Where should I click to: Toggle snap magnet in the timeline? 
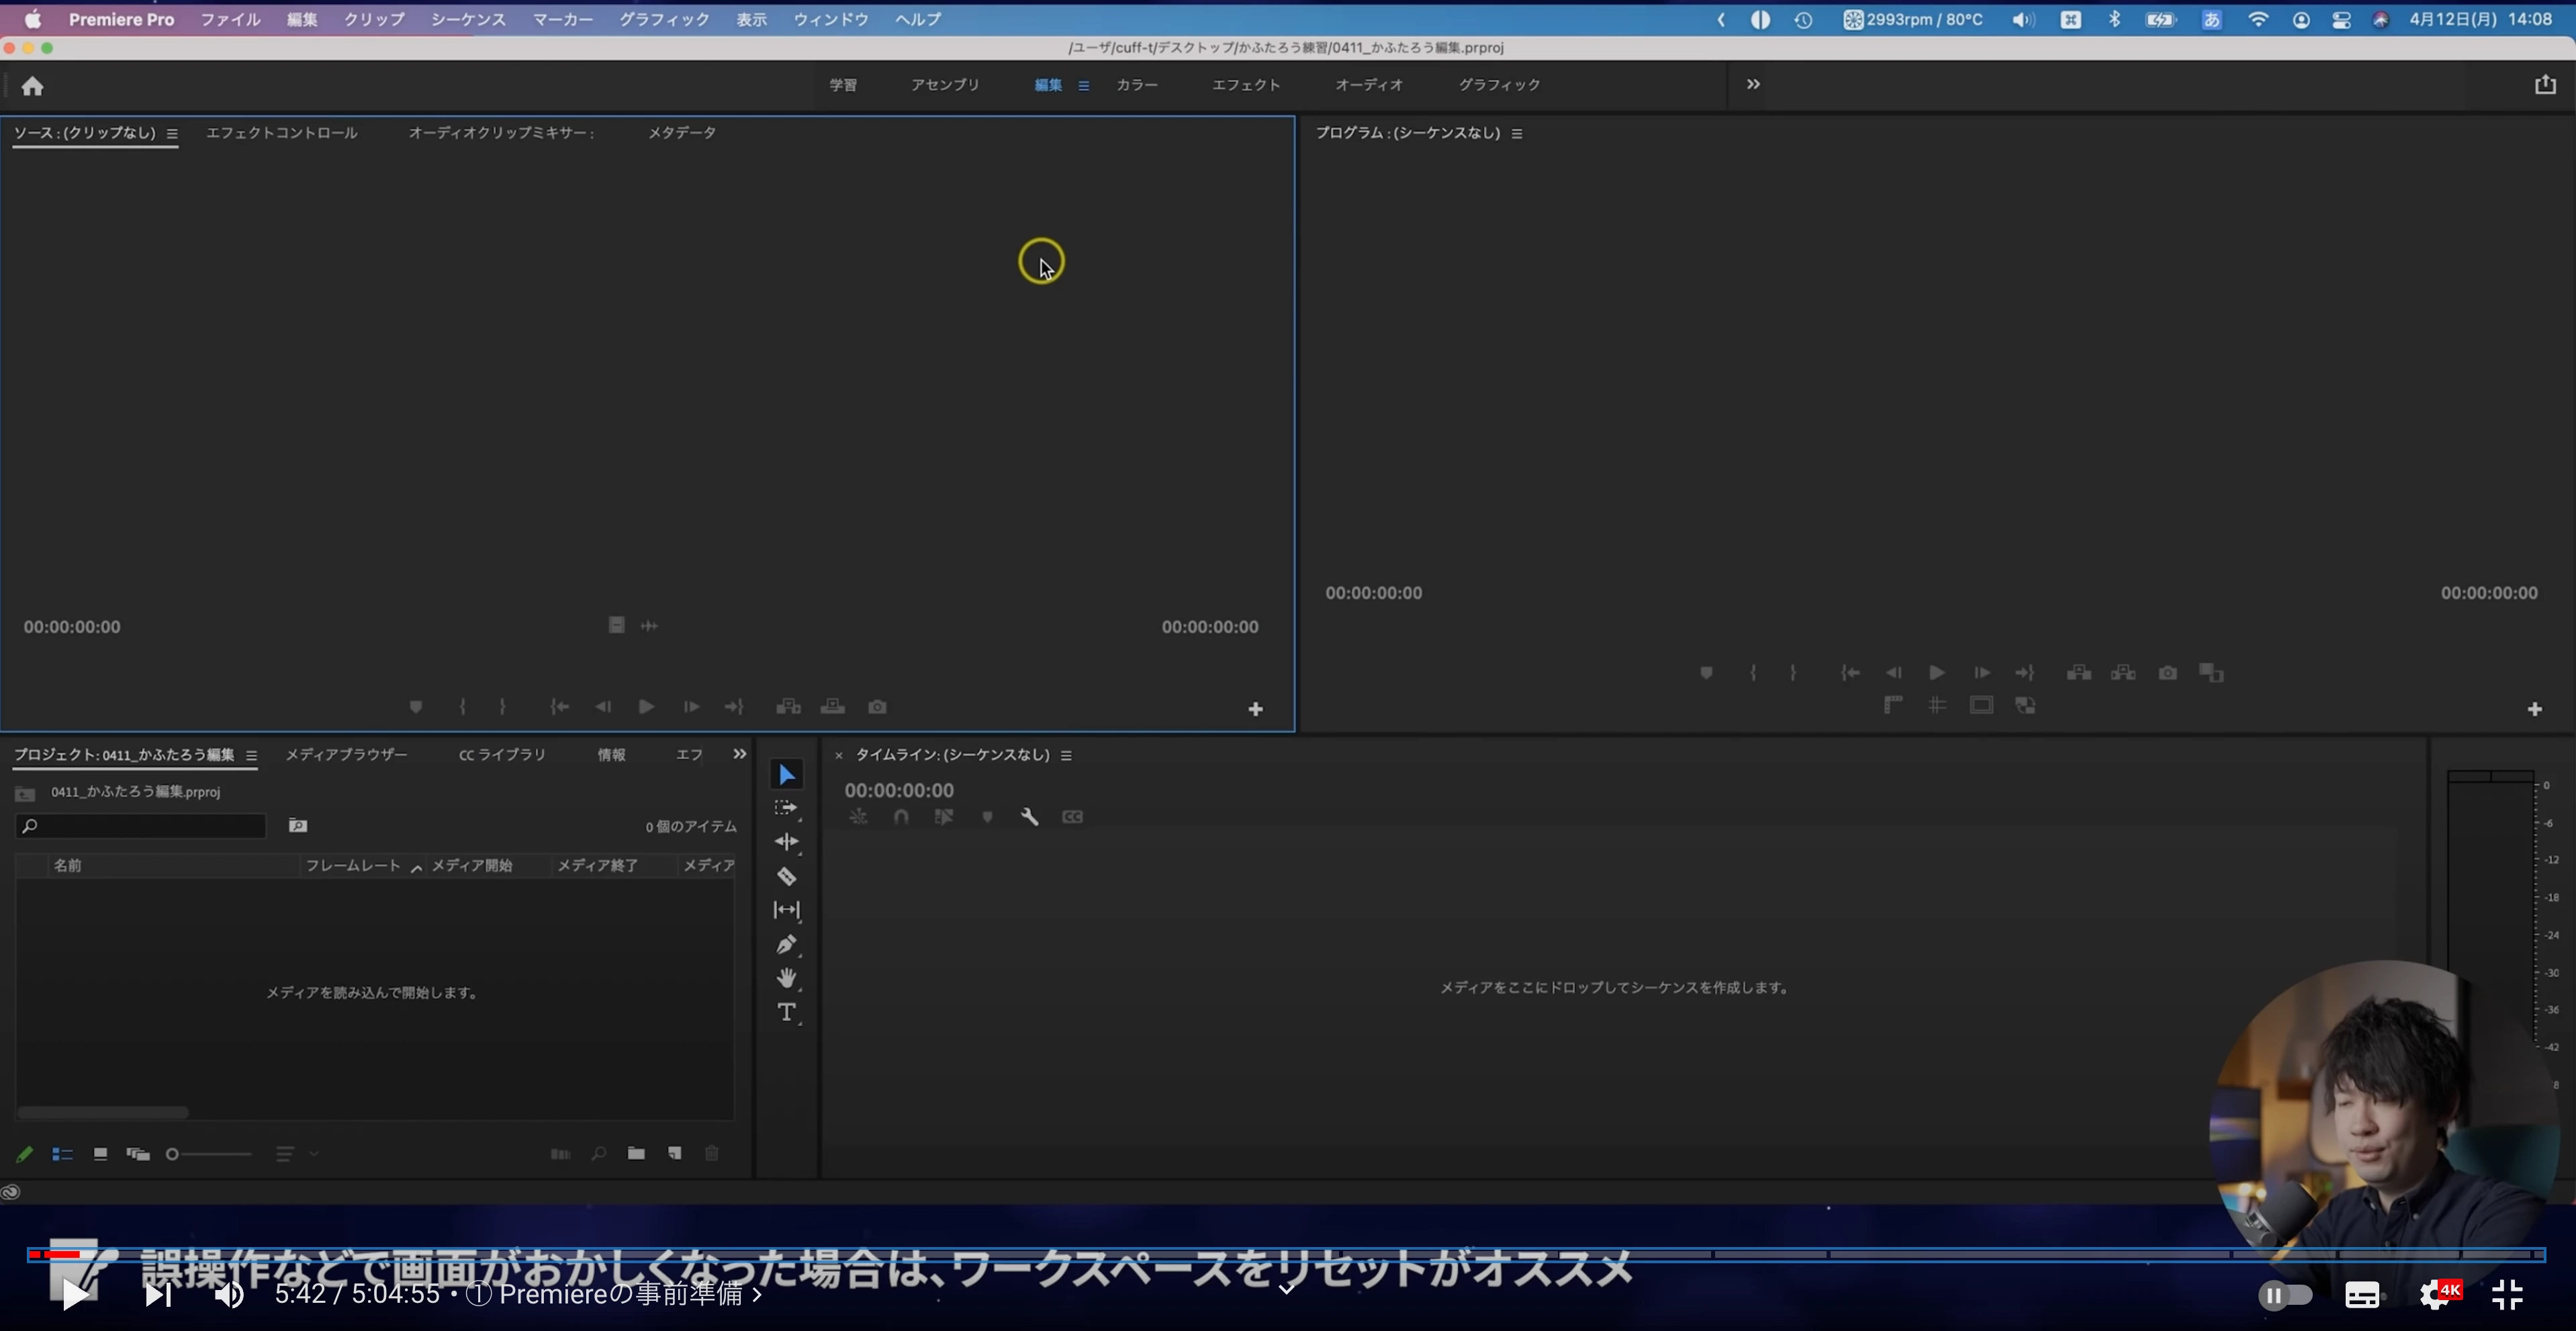pyautogui.click(x=901, y=817)
